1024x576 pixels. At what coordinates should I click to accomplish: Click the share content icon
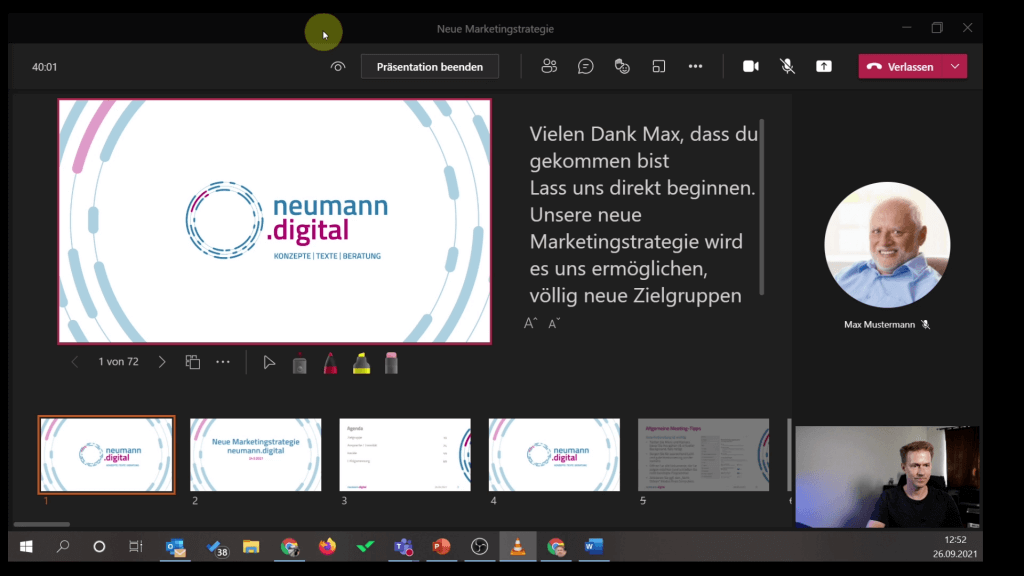(x=824, y=67)
